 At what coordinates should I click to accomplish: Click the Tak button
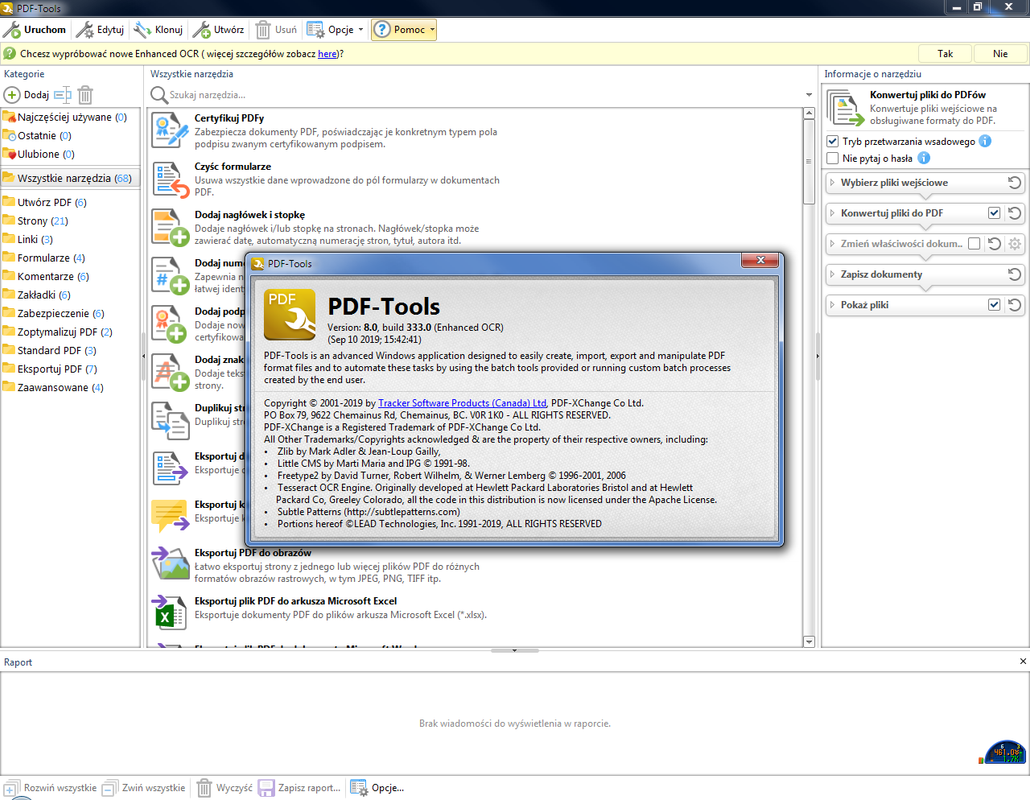[945, 54]
